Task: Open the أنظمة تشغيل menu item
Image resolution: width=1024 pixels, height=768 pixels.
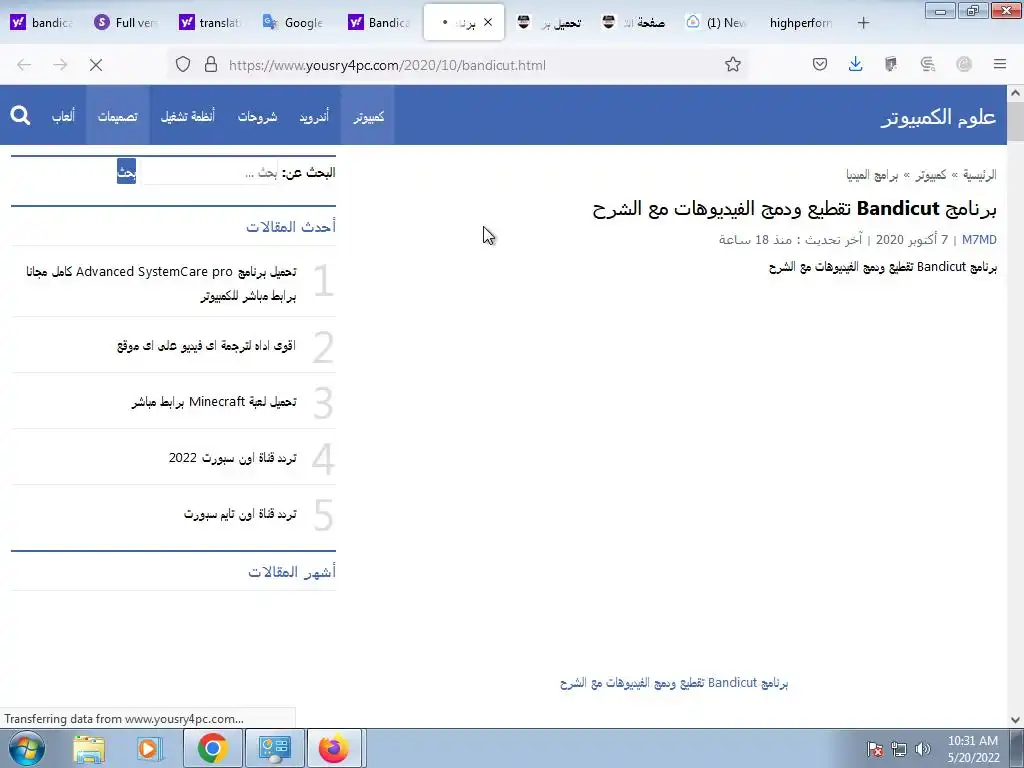Action: pos(188,116)
